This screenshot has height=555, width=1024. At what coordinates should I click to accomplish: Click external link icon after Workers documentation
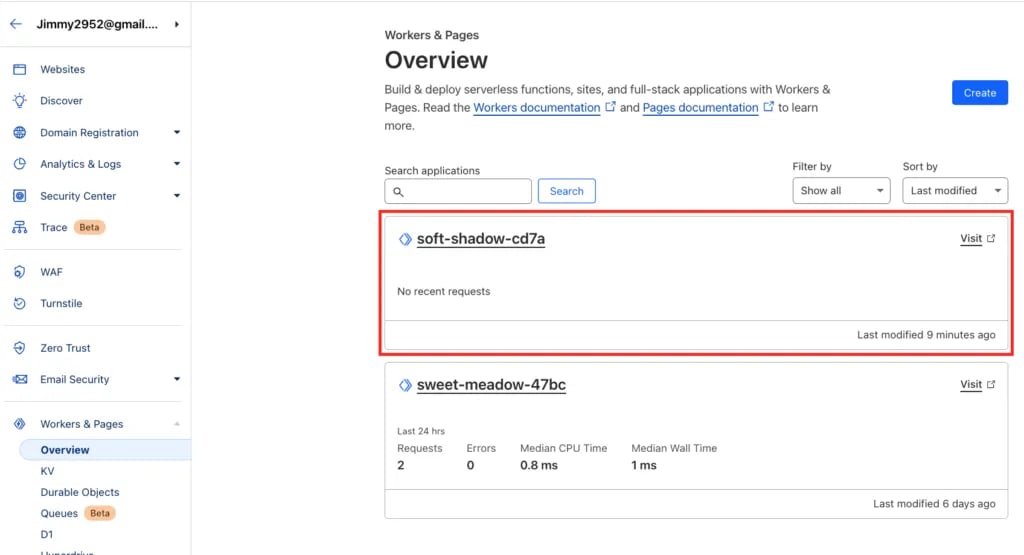click(610, 106)
